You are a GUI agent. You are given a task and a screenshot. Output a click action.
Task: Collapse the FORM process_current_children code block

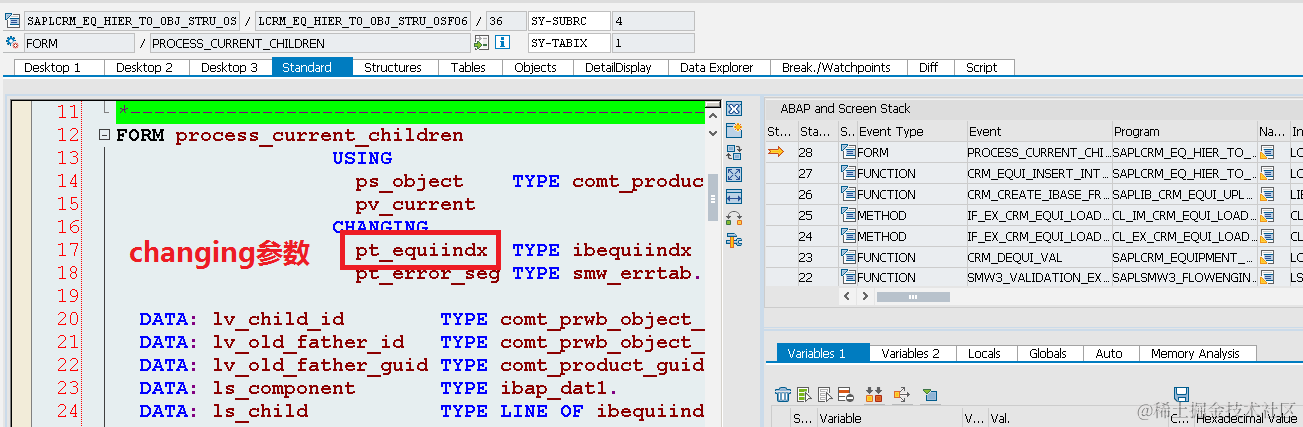[x=104, y=135]
